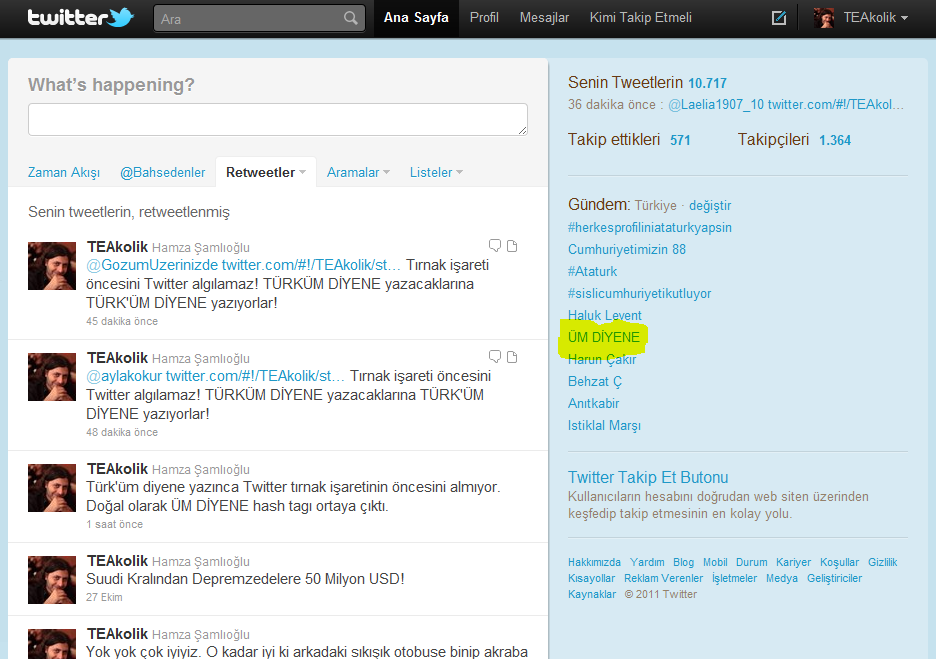This screenshot has width=936, height=659.
Task: Expand the Retweetler tab dropdown
Action: click(303, 173)
